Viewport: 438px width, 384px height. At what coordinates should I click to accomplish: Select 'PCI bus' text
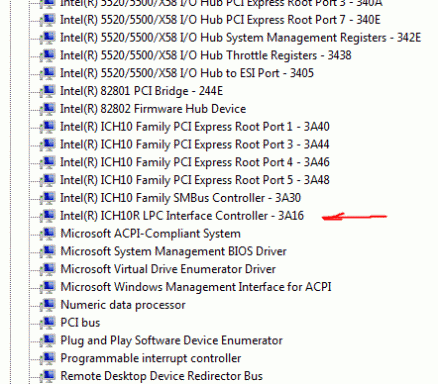(x=80, y=323)
